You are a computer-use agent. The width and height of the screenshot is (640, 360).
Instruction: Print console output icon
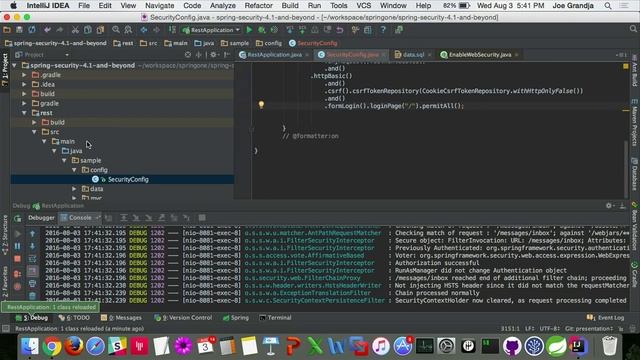point(32,284)
